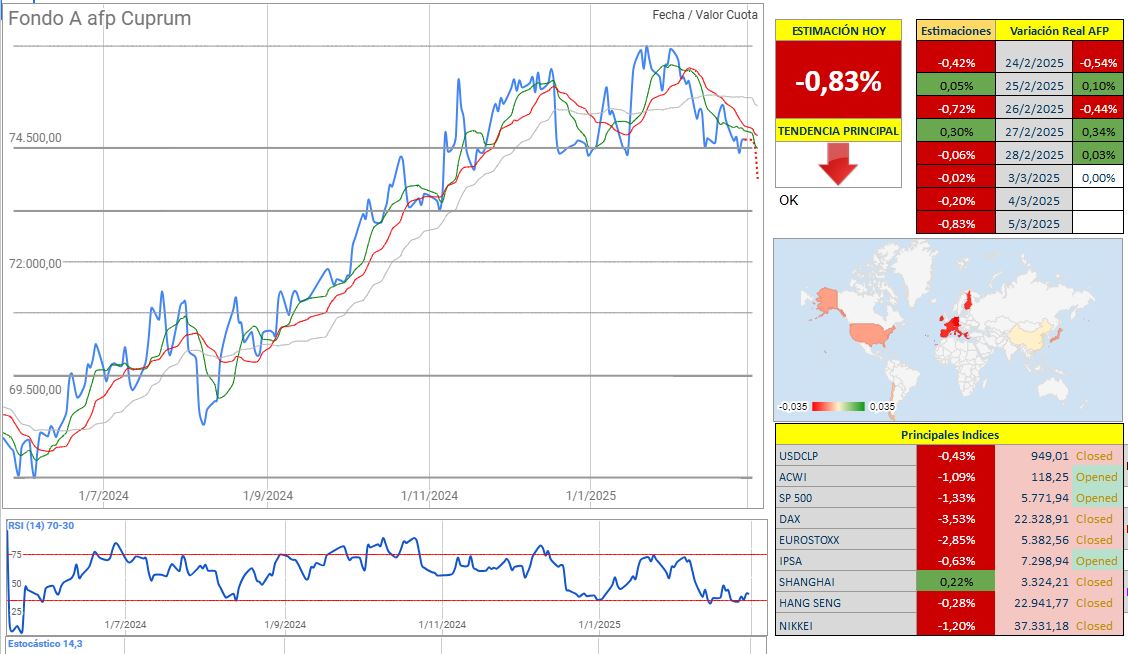Click the United States on the world map
The width and height of the screenshot is (1128, 654).
click(x=871, y=334)
